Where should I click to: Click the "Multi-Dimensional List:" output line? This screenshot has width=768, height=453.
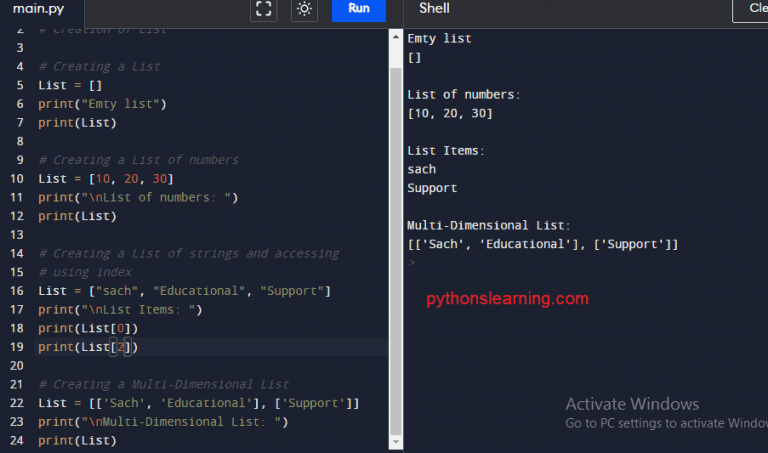(489, 226)
